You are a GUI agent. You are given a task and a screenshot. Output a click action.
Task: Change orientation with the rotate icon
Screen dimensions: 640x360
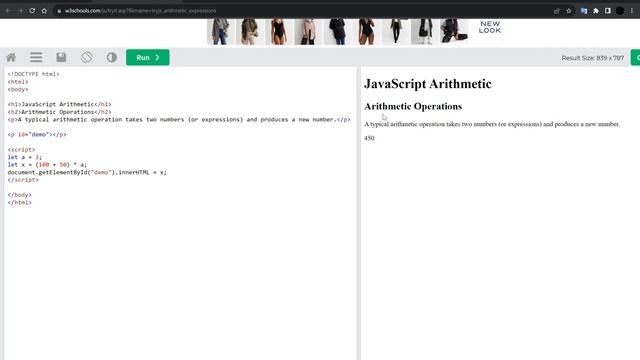click(x=87, y=58)
